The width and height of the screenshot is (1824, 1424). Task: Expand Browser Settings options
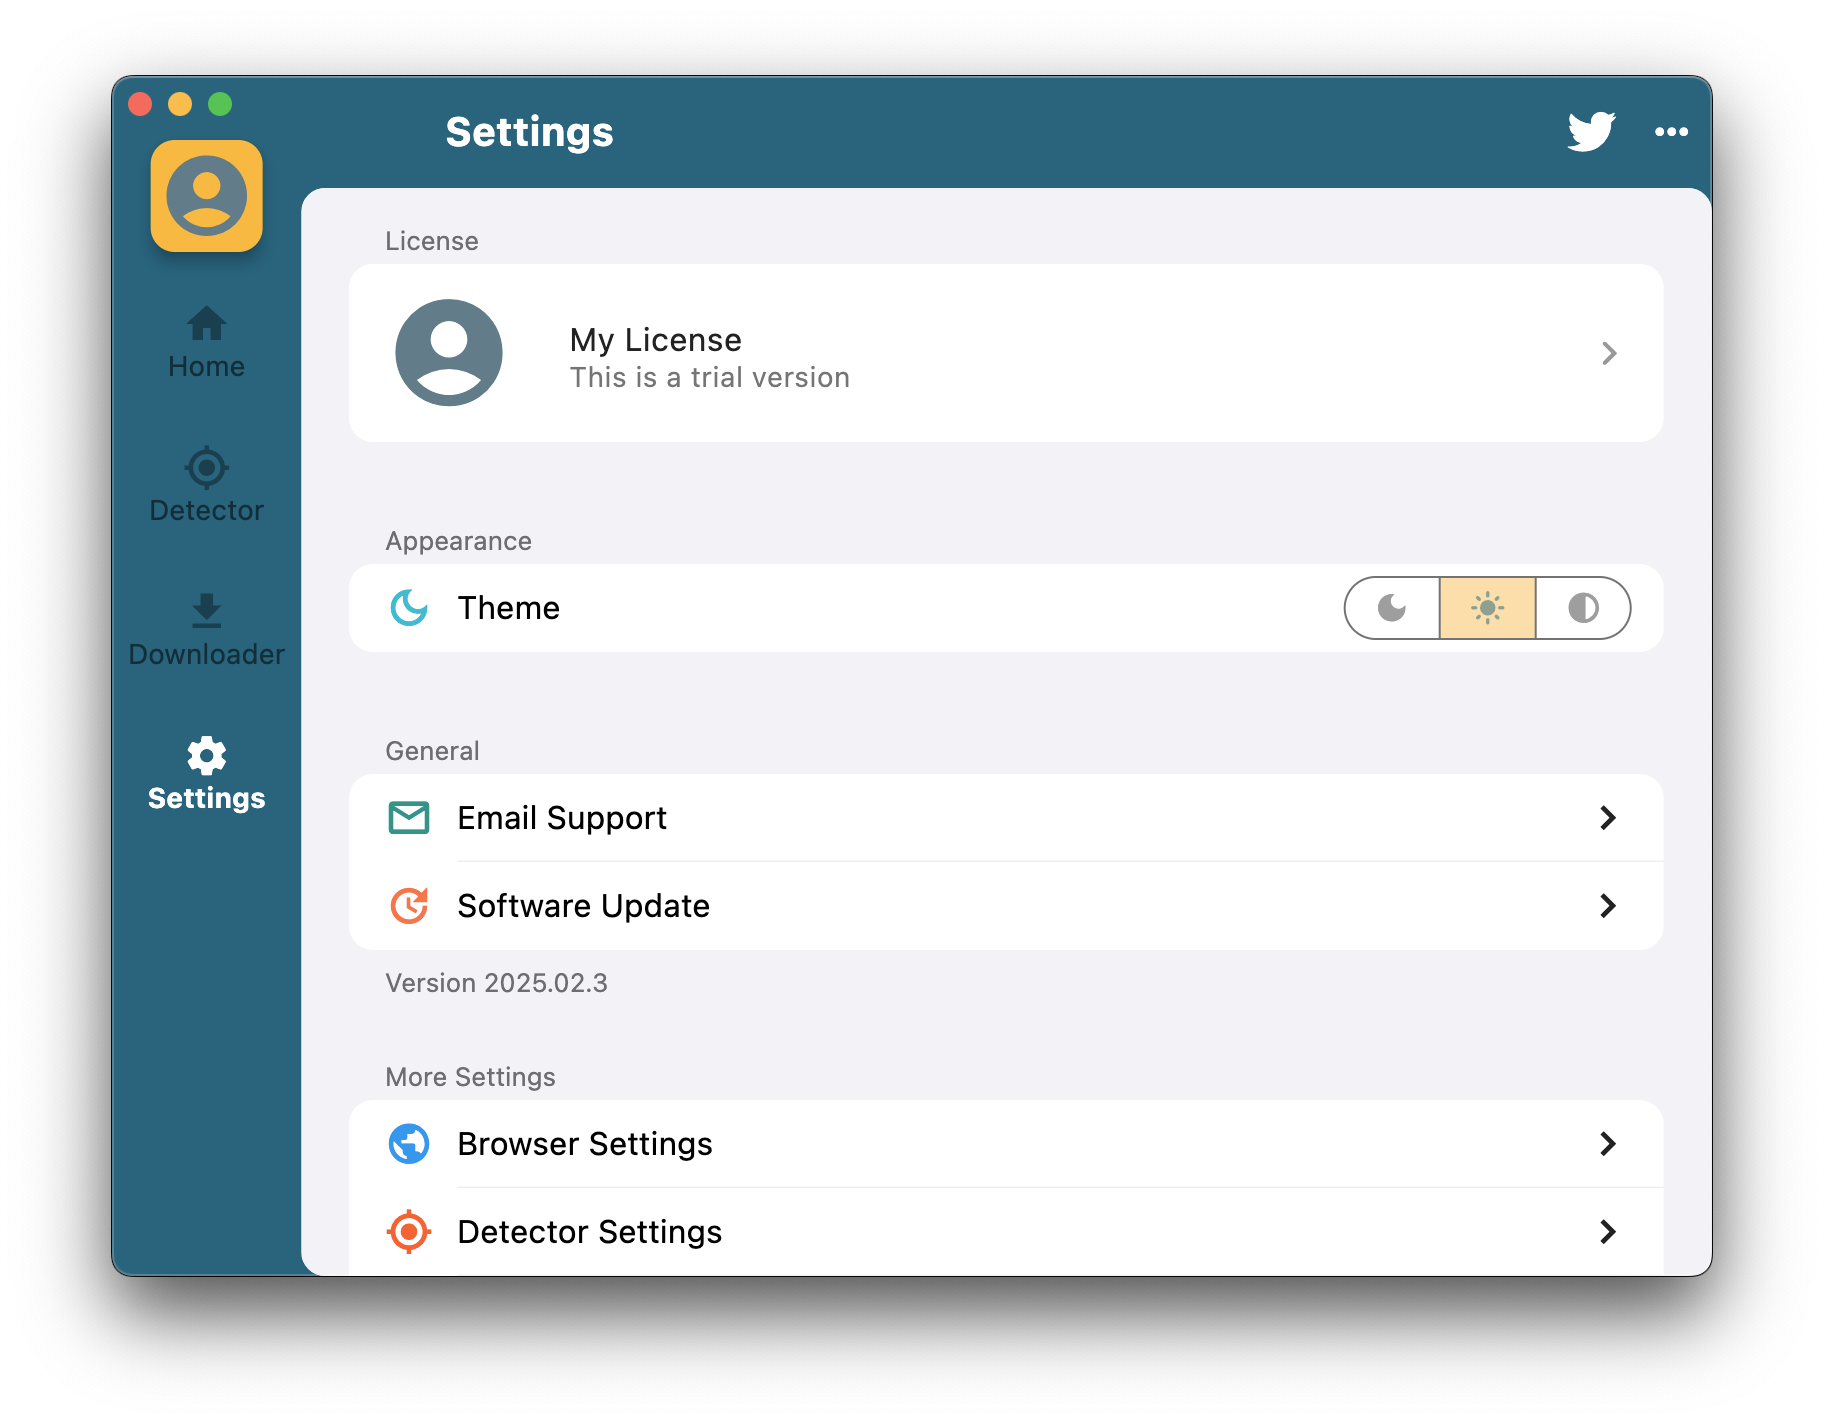(x=1608, y=1143)
